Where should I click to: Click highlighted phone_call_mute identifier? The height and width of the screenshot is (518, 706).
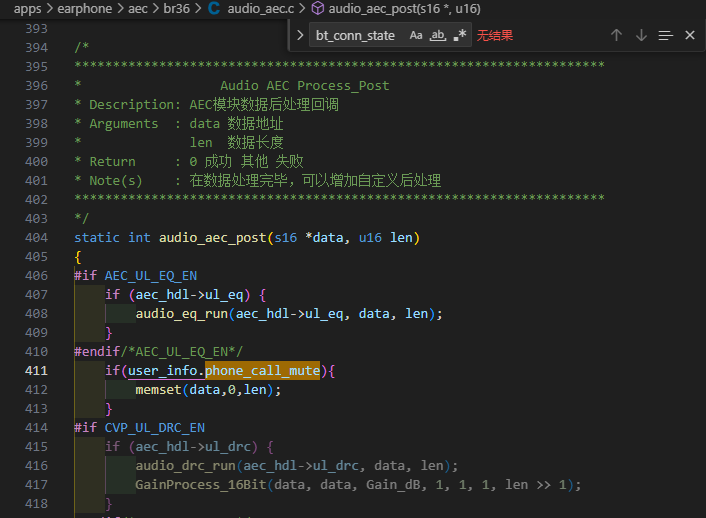(262, 371)
